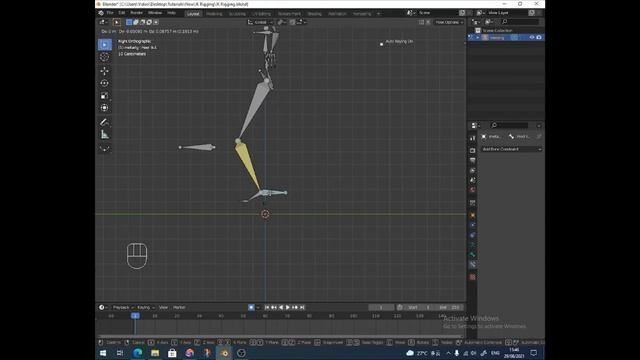Hide metarig in viewport with eye icon
Viewport: 640px width, 360px height.
[531, 38]
